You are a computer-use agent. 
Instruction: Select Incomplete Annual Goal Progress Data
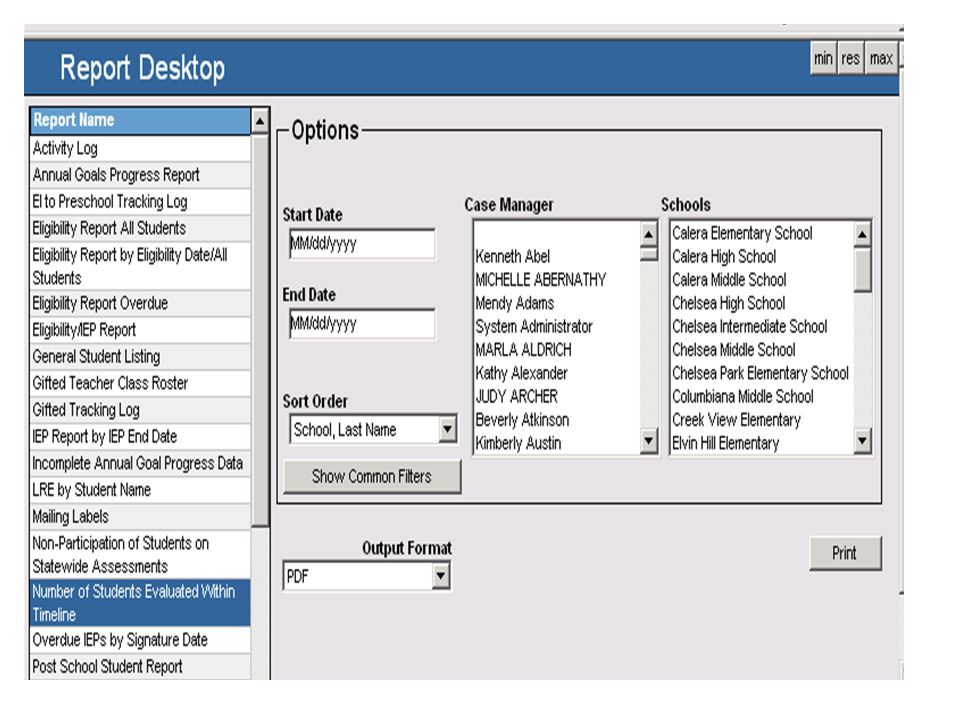pyautogui.click(x=140, y=463)
